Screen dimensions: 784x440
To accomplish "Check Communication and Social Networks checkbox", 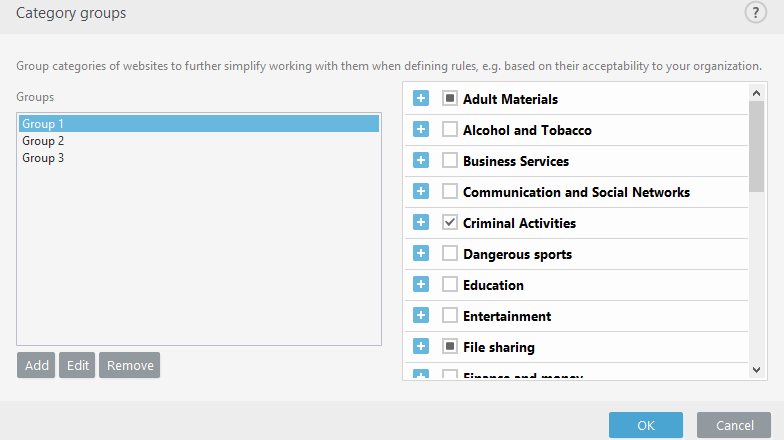I will pos(450,192).
